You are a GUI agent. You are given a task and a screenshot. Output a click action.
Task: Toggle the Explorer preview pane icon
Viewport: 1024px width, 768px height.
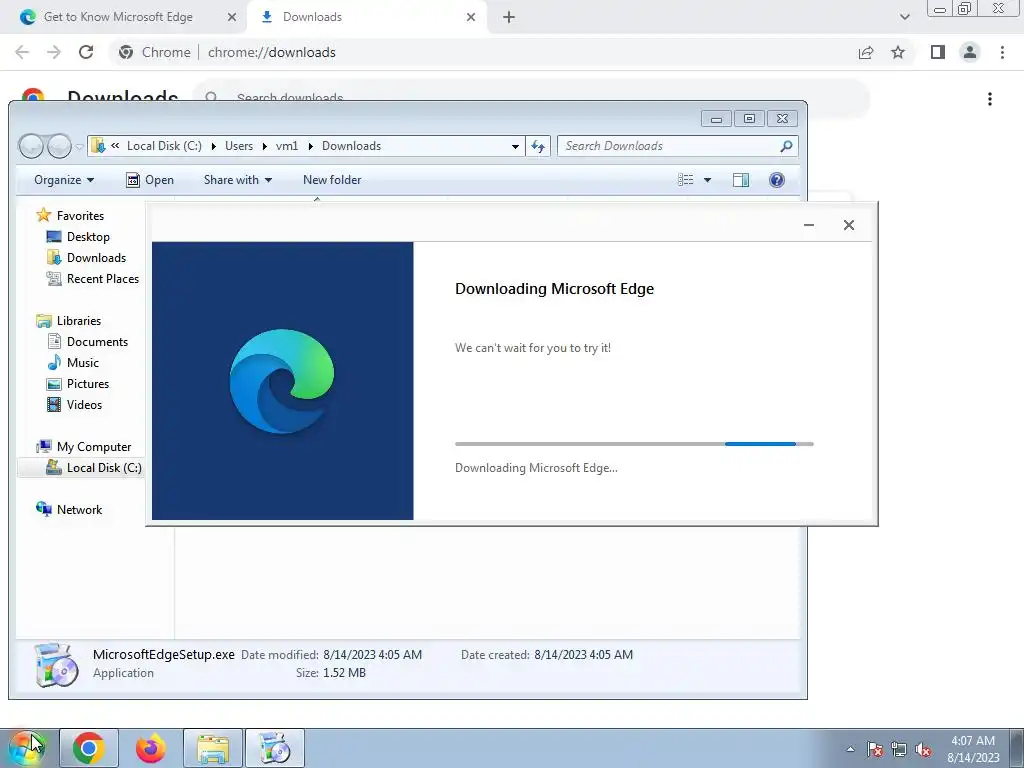point(741,180)
